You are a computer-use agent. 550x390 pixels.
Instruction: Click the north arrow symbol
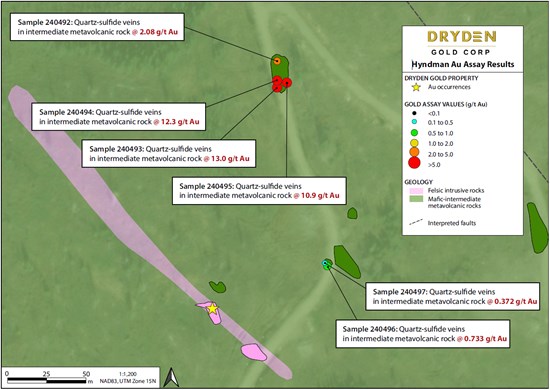point(172,377)
